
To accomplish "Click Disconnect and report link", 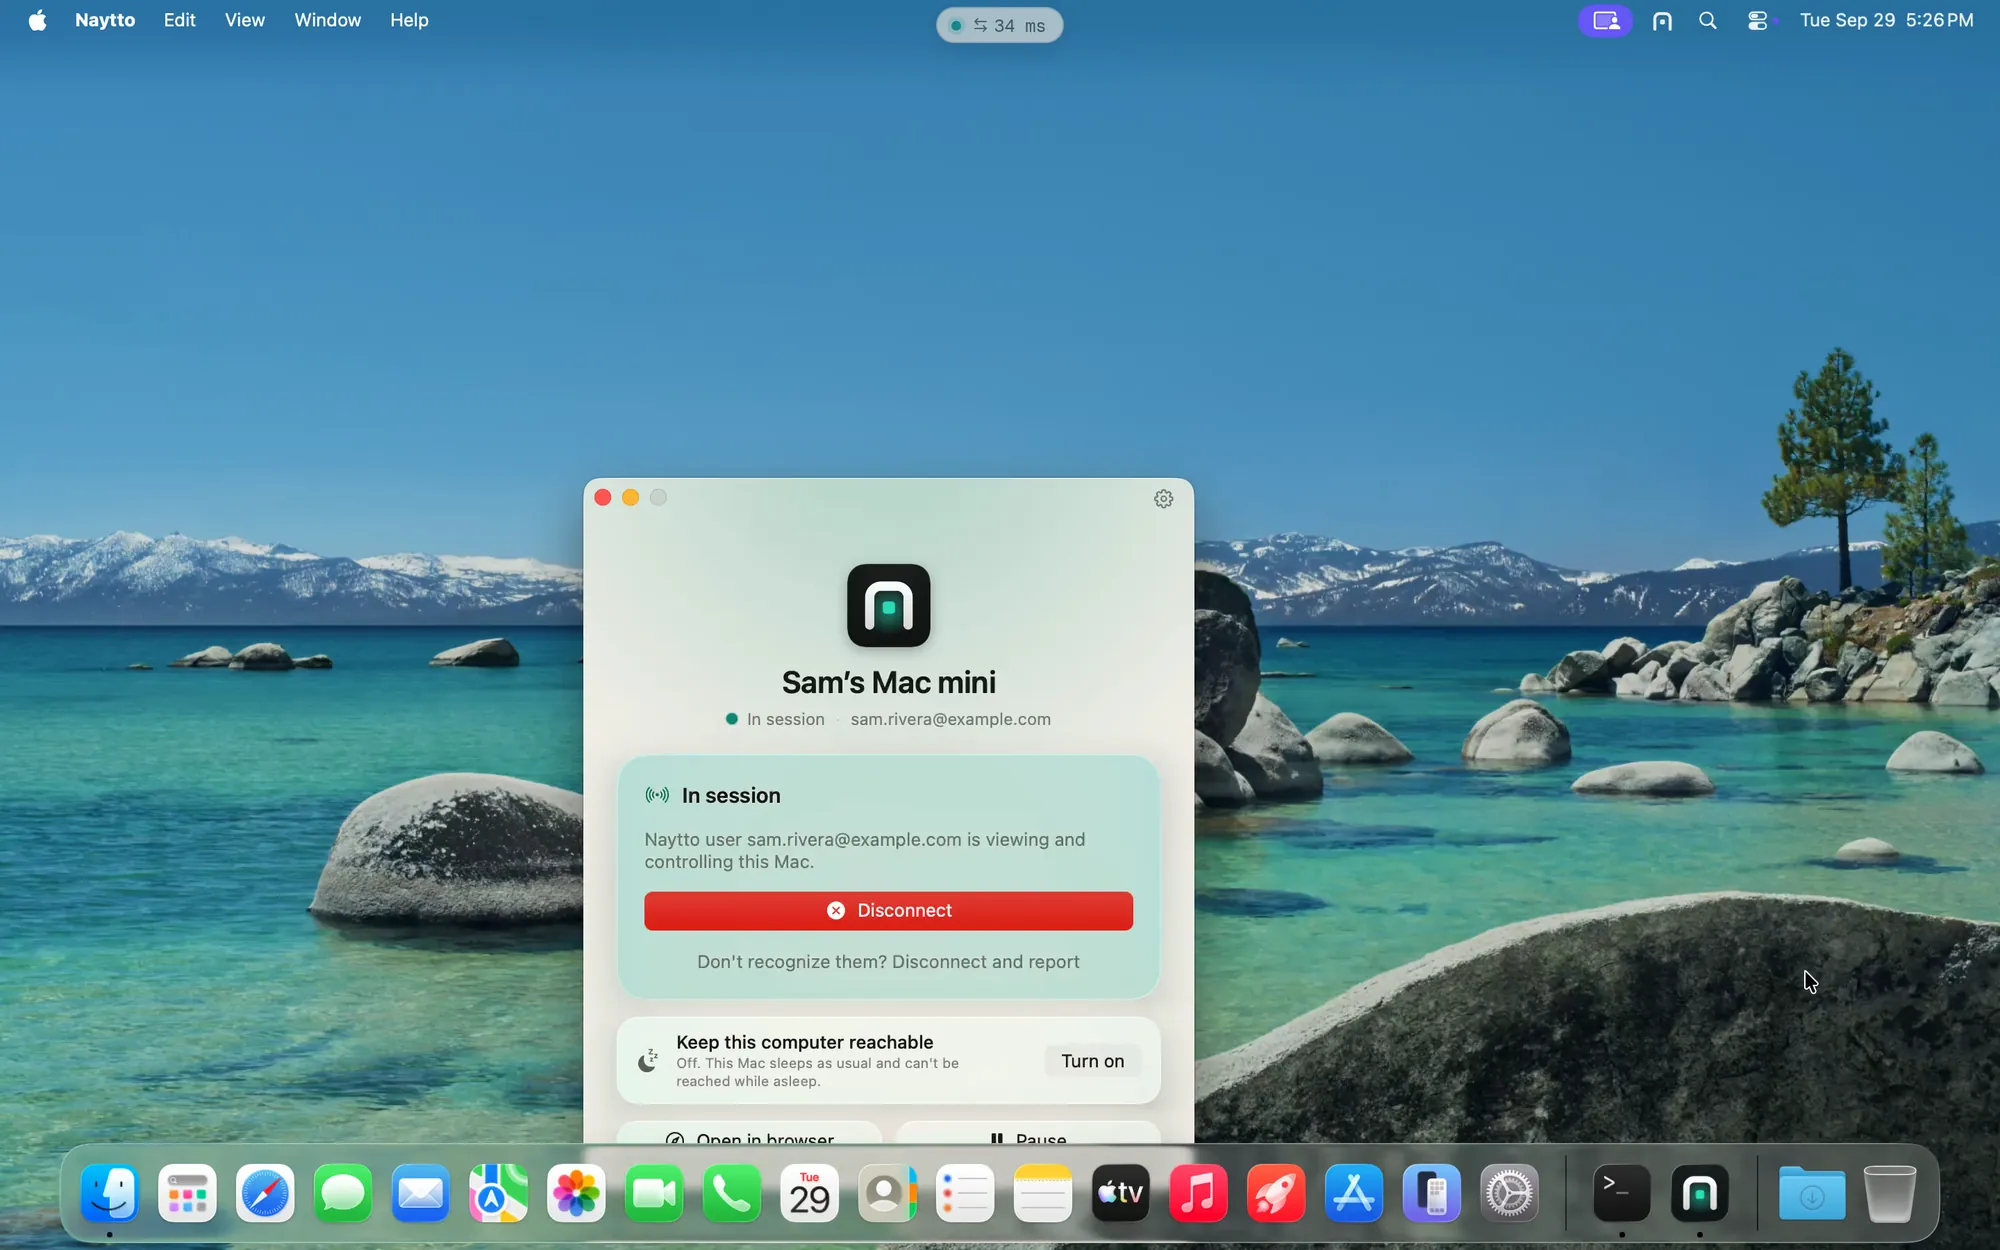I will [985, 961].
